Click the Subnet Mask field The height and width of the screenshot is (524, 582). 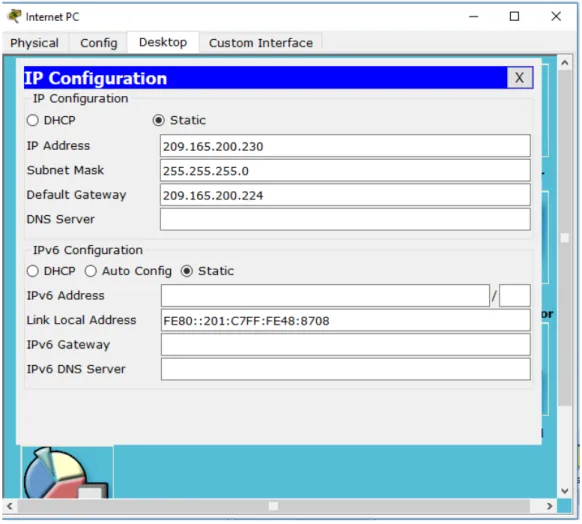click(345, 170)
